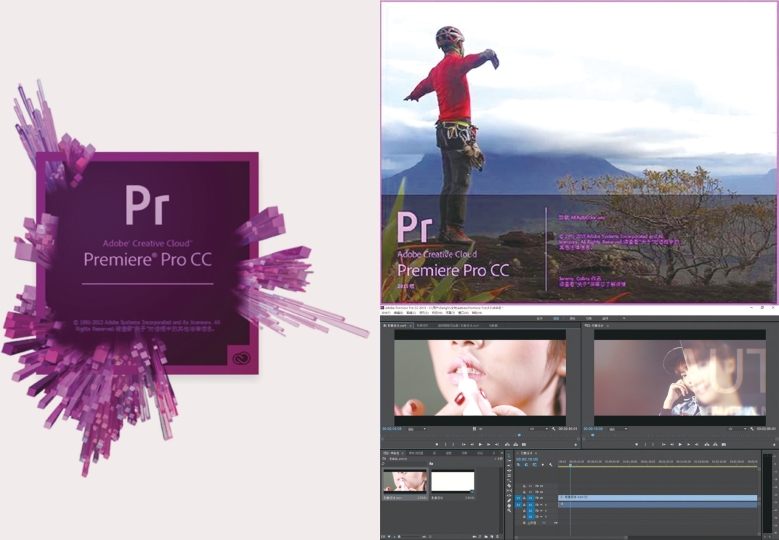Switch Project panel to list view
Viewport: 779px width, 540px height.
383,537
